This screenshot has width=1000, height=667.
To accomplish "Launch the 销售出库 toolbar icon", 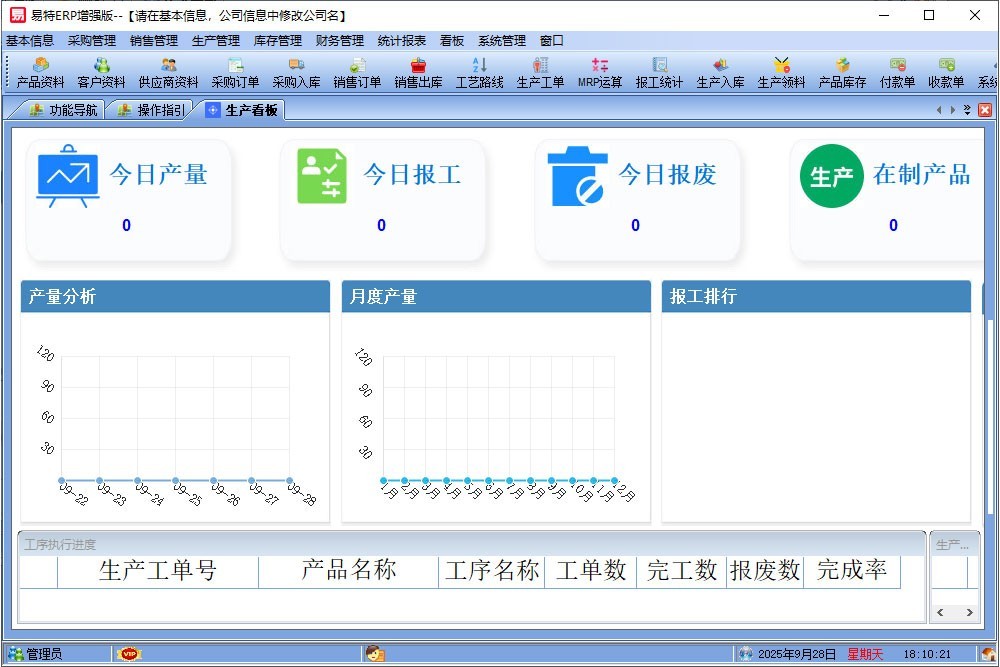I will click(x=418, y=73).
